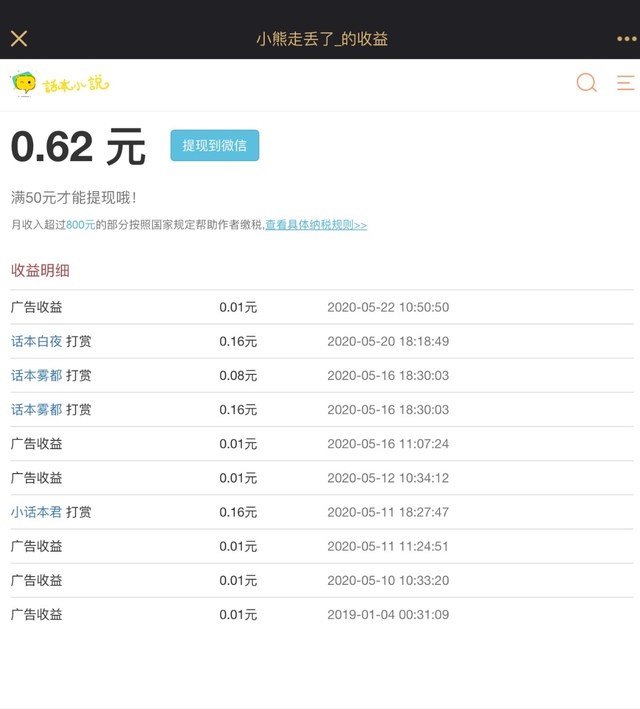This screenshot has width=640, height=709.
Task: Click the 话本小说 logo
Action: pos(60,84)
